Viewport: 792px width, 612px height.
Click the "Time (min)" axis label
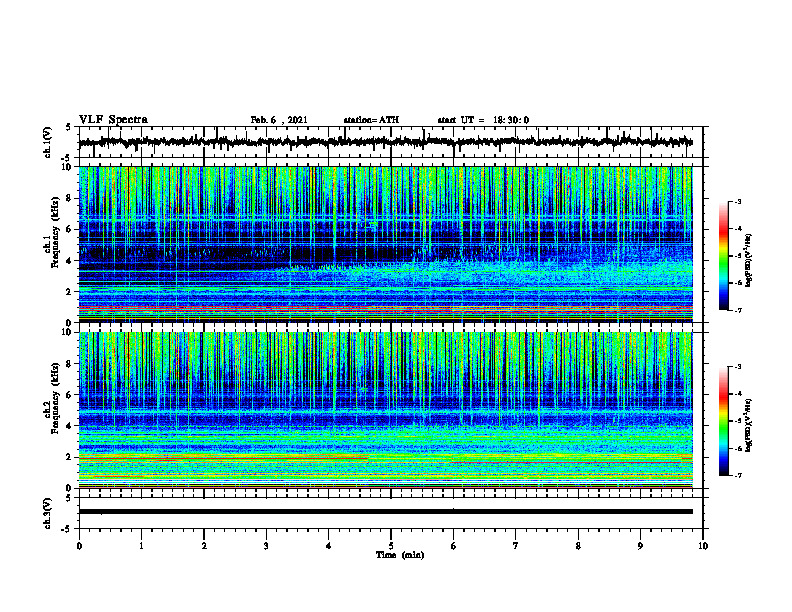[x=400, y=555]
